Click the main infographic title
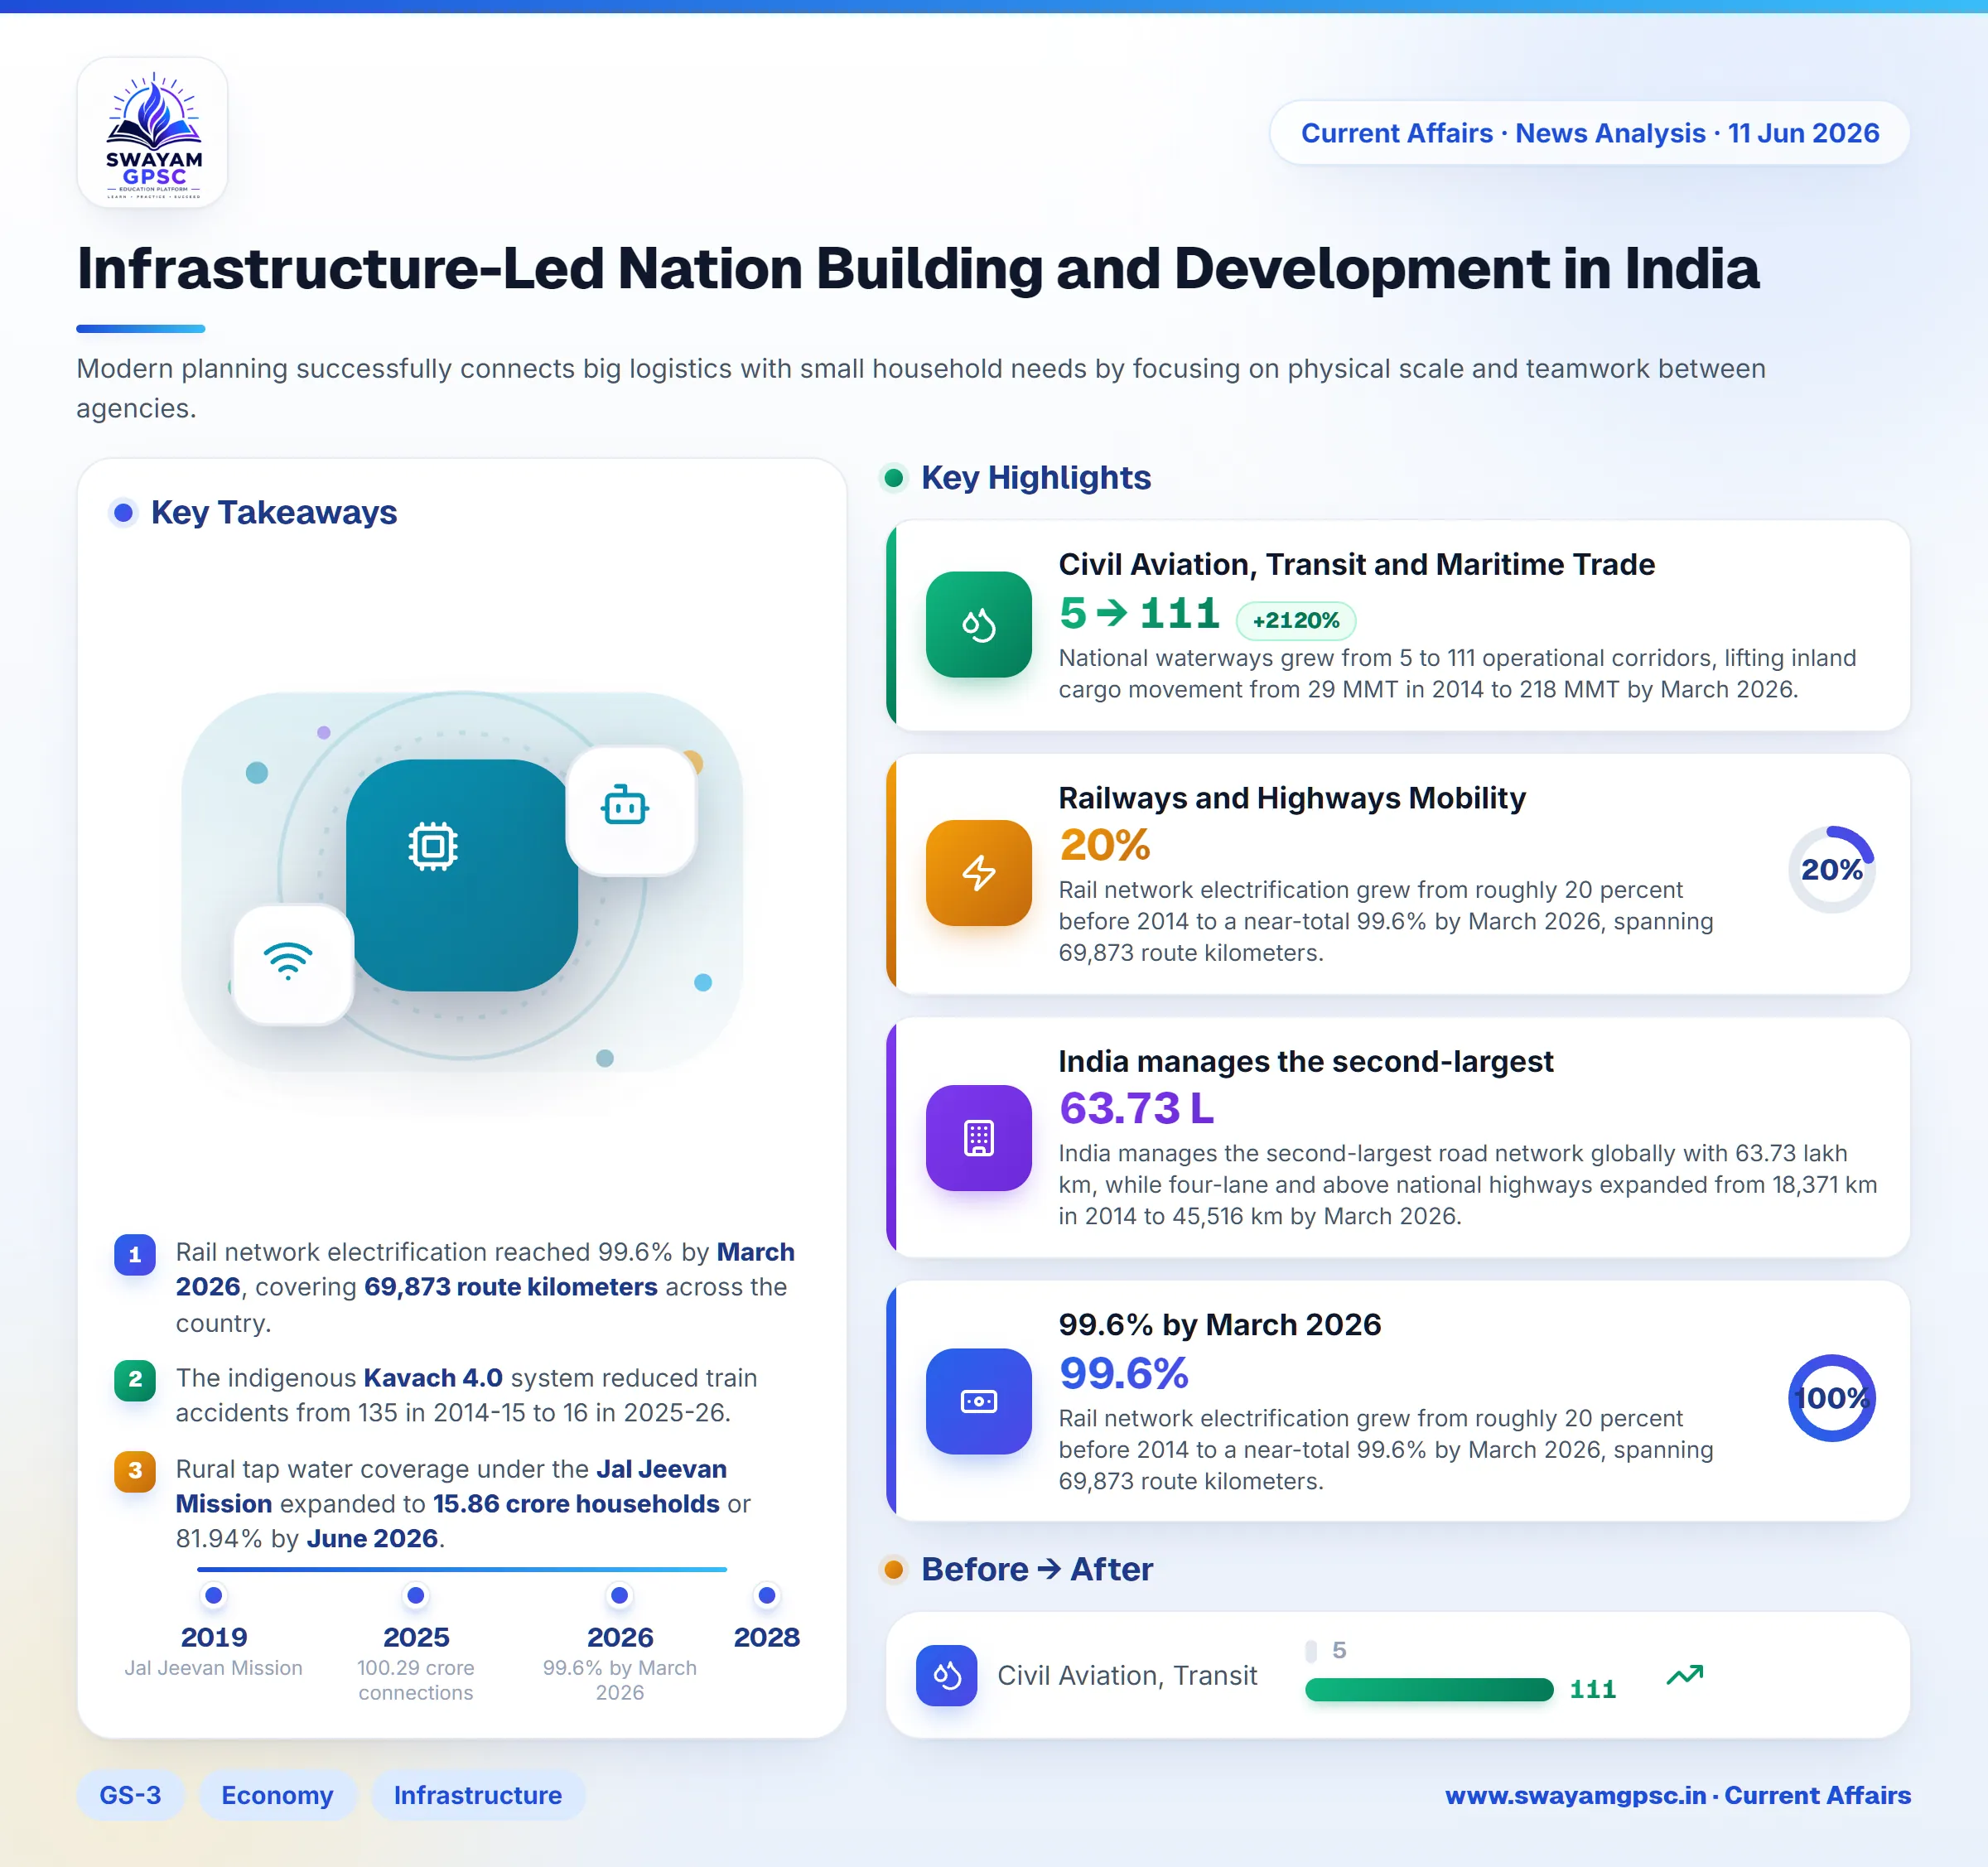 point(918,268)
